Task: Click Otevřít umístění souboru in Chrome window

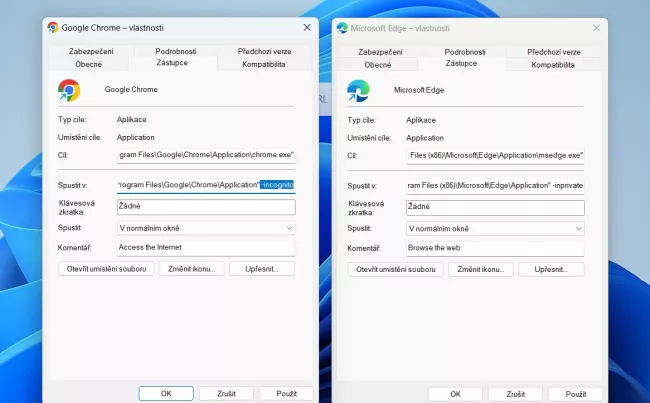Action: [x=106, y=269]
